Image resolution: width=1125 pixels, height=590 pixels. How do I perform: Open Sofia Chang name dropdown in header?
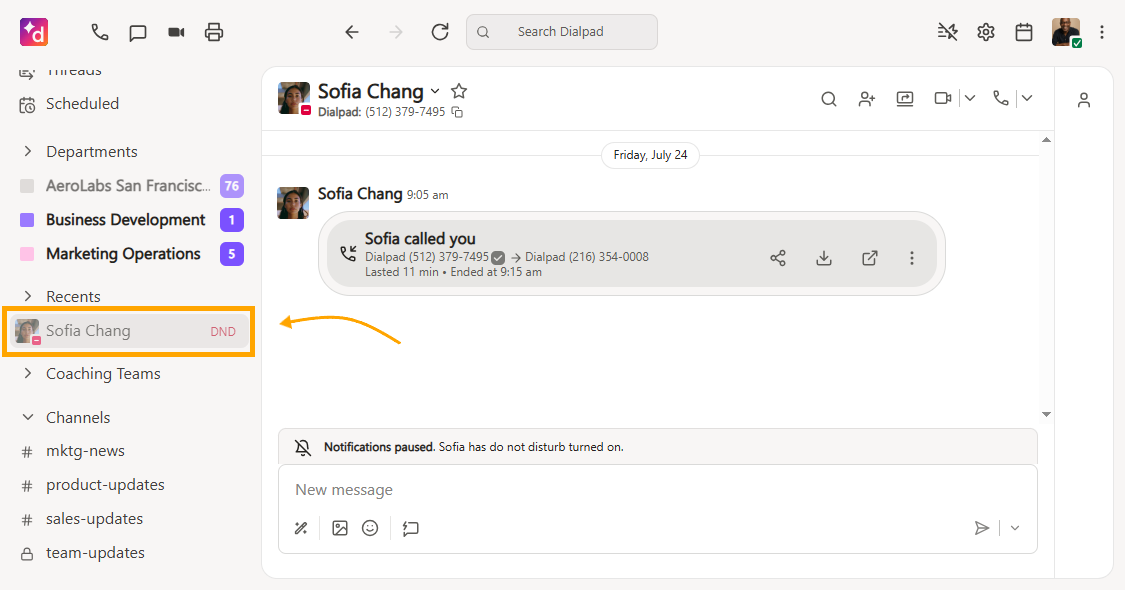[x=435, y=91]
